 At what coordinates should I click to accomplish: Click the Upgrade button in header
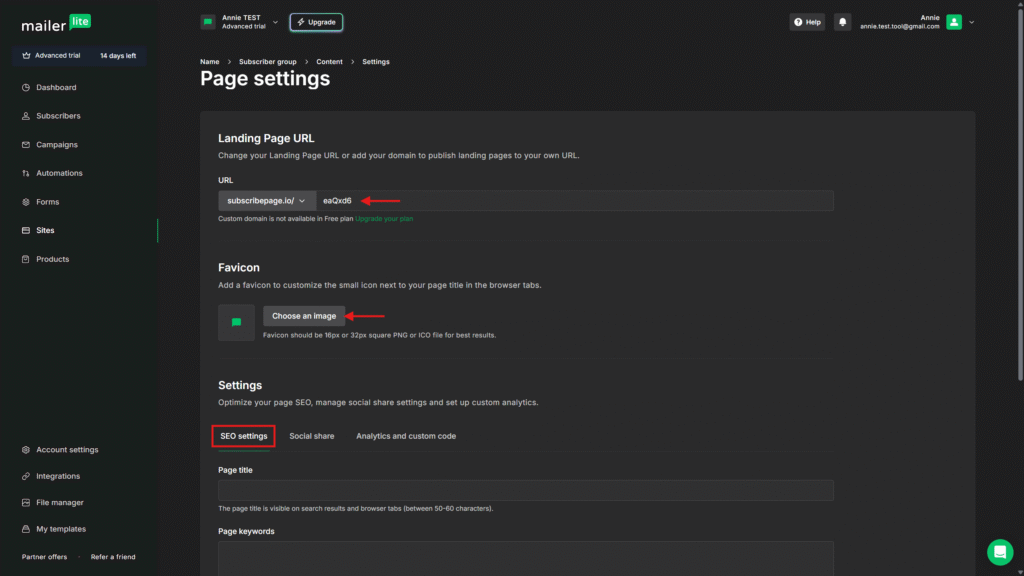[x=316, y=22]
